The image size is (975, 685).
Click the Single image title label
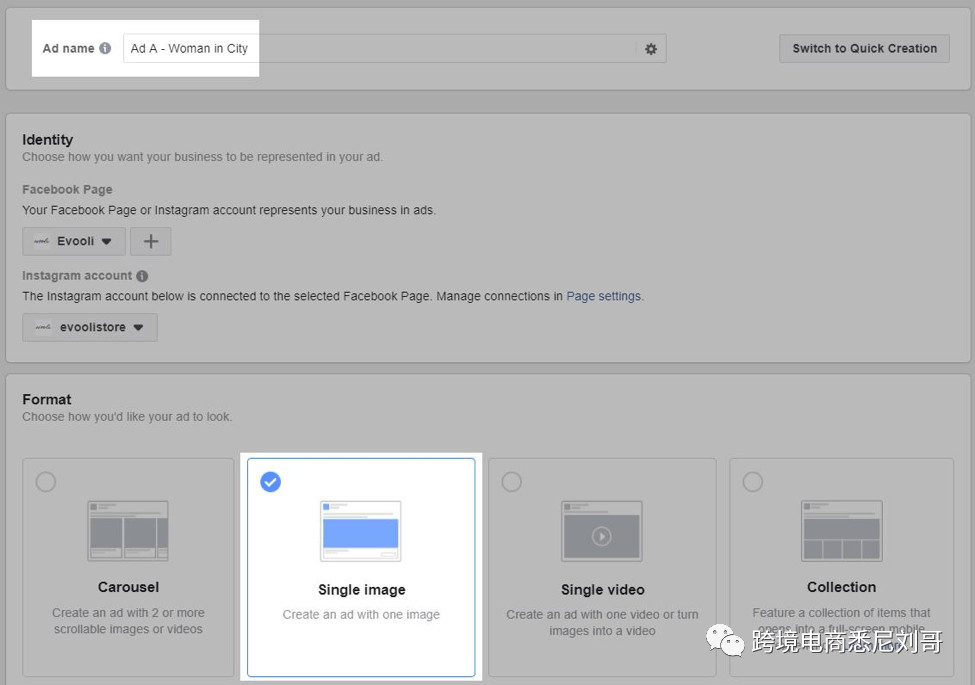[x=361, y=590]
